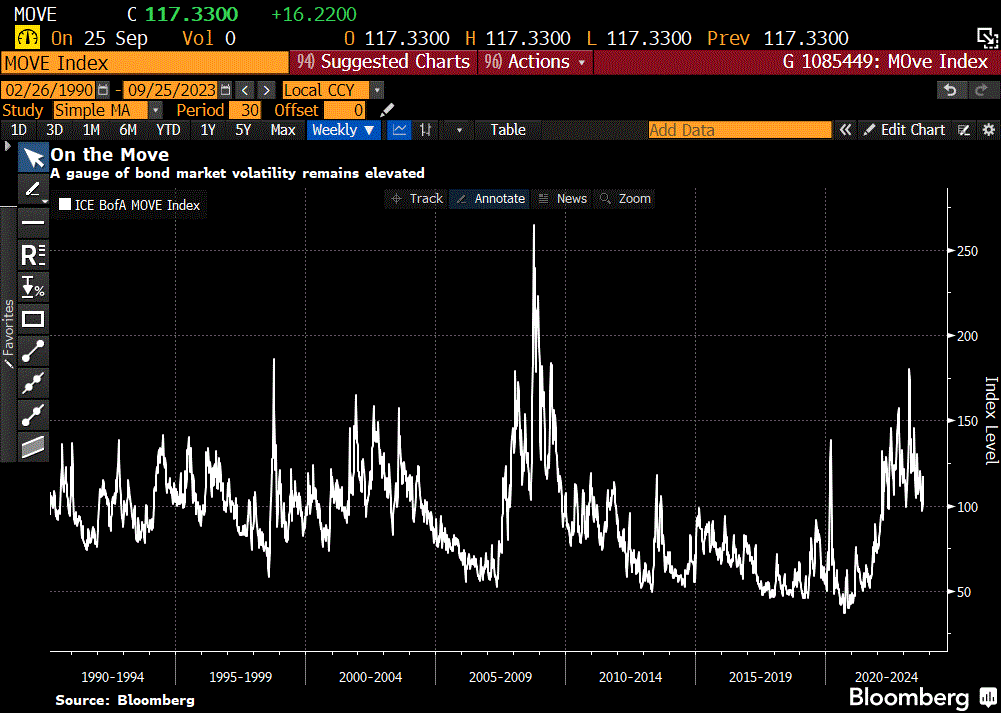
Task: Click the chart title 'On the Move'
Action: click(110, 155)
